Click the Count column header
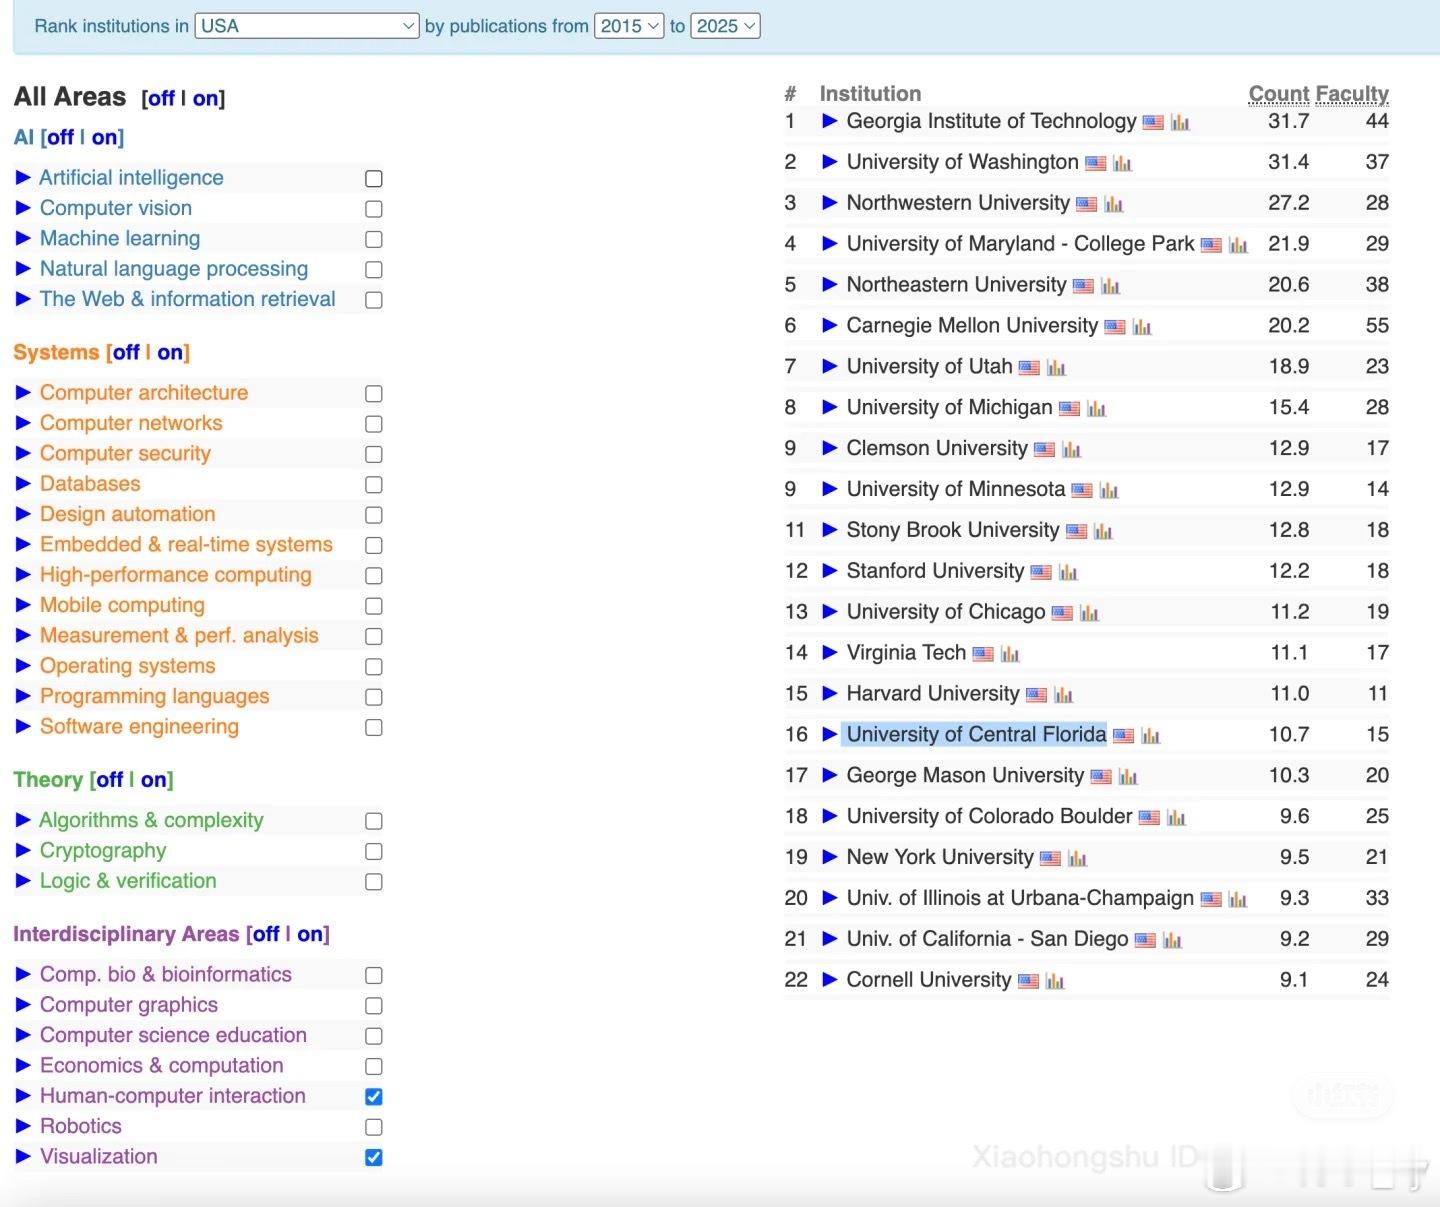The height and width of the screenshot is (1207, 1440). 1279,94
